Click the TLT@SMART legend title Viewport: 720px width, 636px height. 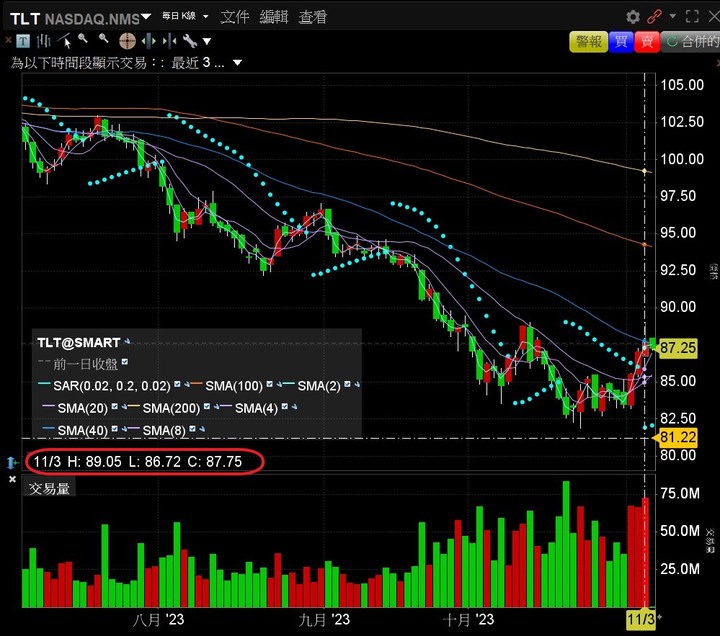79,343
